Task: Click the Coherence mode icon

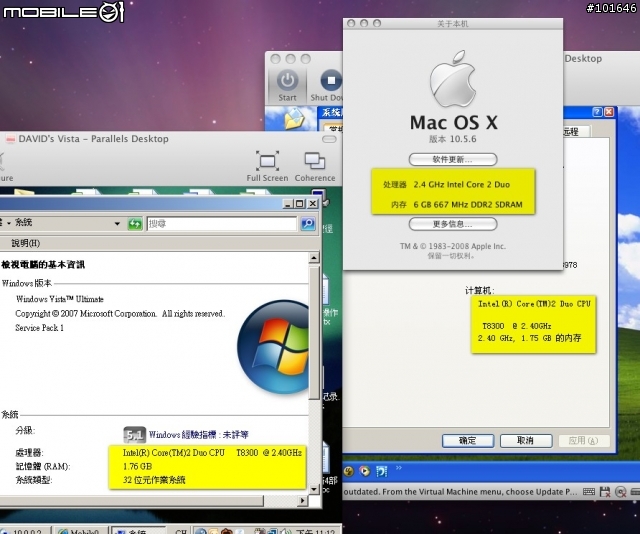Action: coord(315,161)
